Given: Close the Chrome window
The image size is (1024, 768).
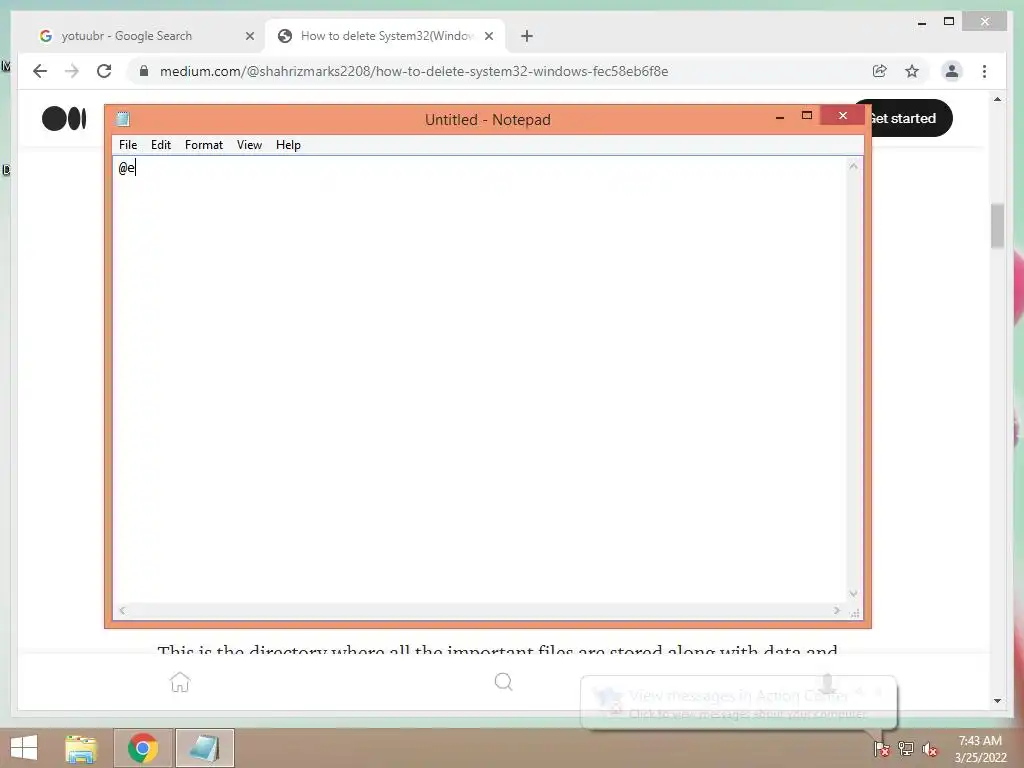Looking at the screenshot, I should tap(985, 22).
